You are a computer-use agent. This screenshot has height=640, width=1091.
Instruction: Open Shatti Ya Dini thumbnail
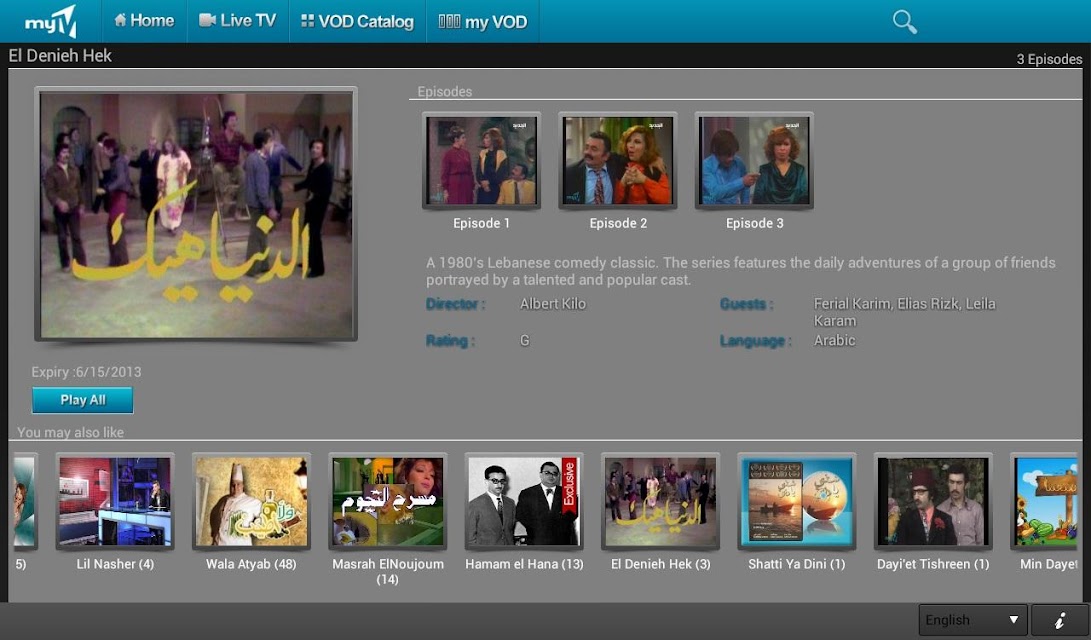pos(797,502)
